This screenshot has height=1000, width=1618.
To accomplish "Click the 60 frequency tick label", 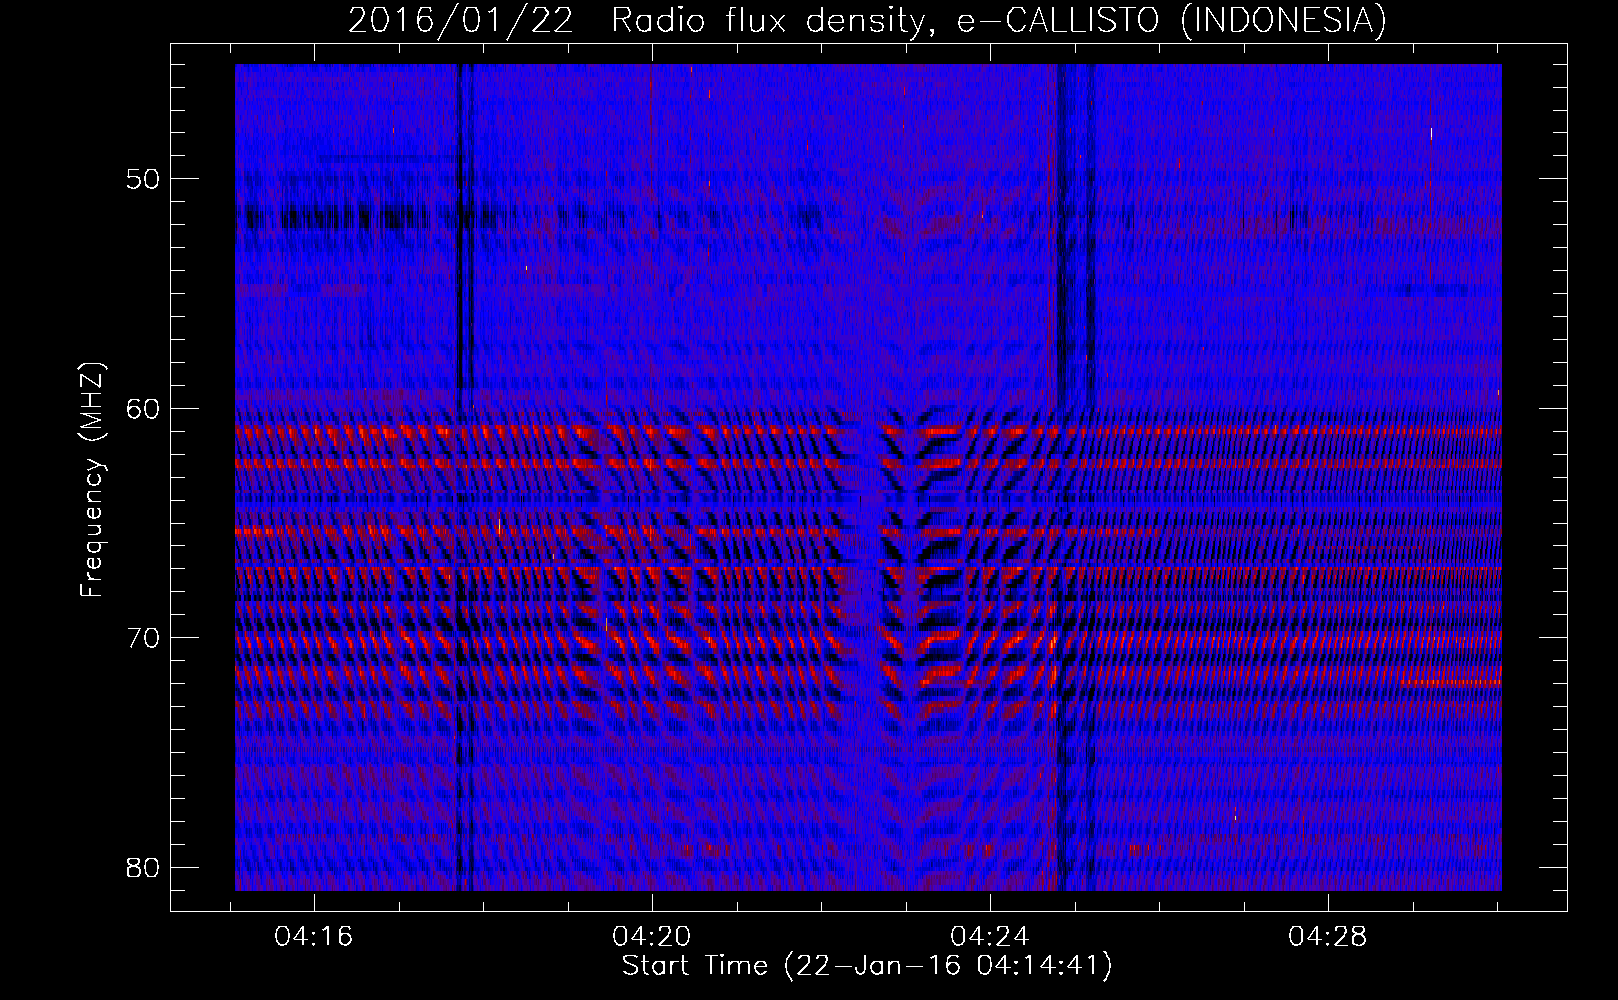I will click(143, 409).
